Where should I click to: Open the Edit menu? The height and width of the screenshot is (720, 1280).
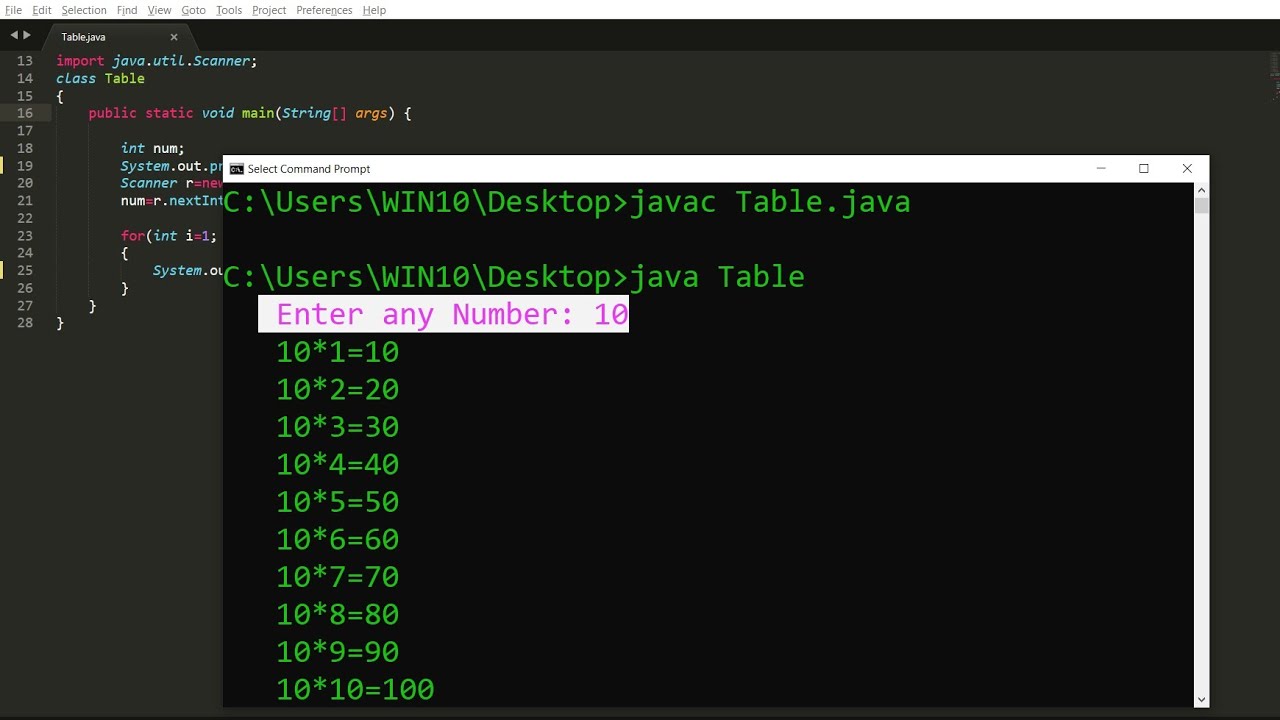tap(42, 10)
